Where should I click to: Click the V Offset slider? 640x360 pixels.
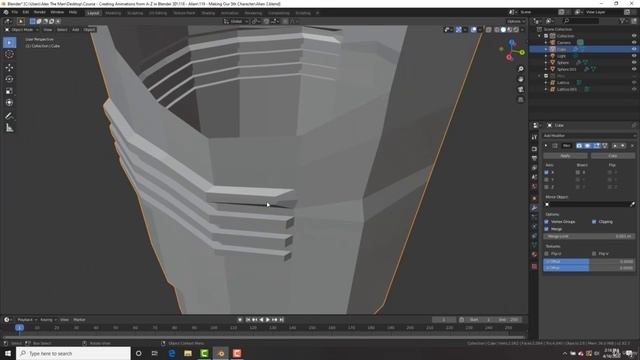pos(589,268)
